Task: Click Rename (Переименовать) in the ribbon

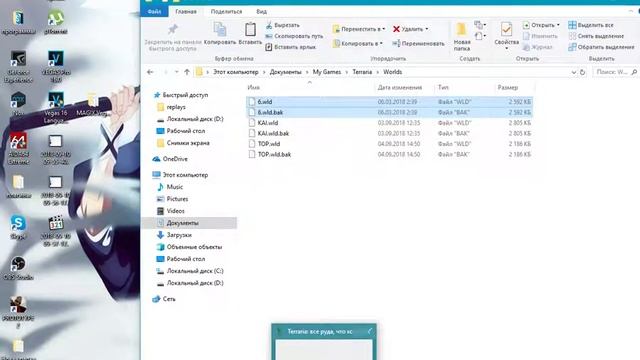Action: [x=418, y=43]
